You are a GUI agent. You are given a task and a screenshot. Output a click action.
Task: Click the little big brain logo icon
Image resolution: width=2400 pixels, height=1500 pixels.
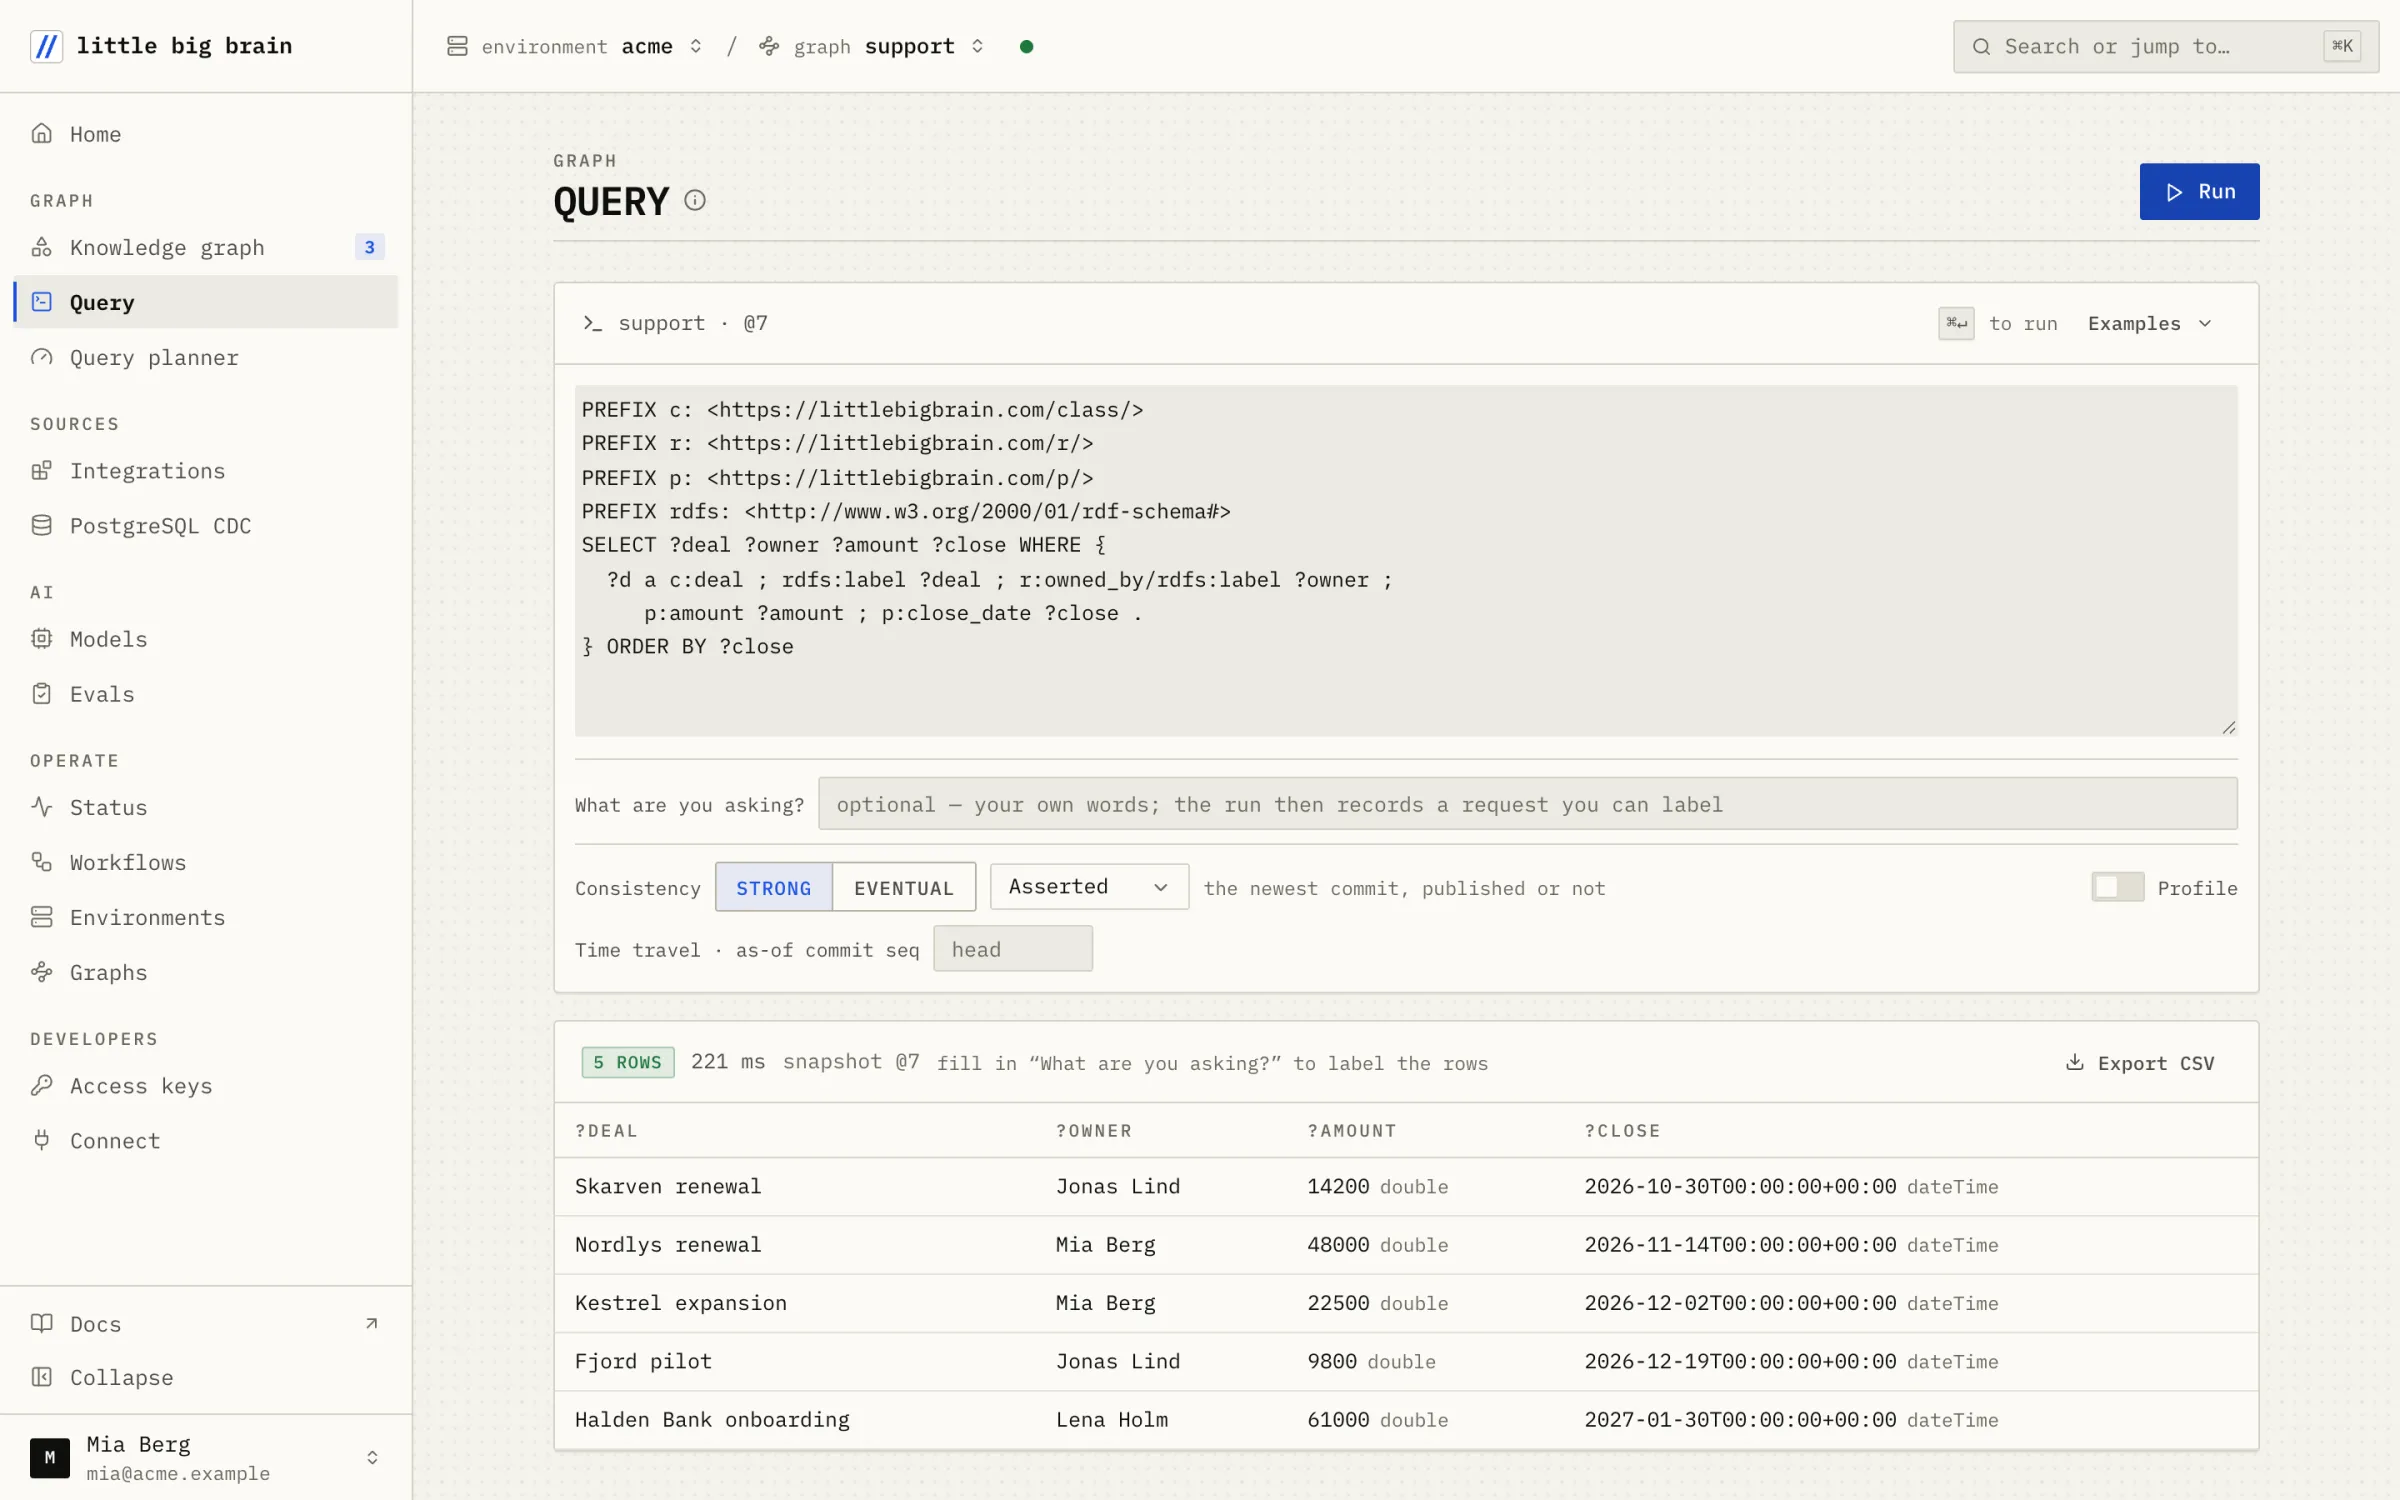click(46, 46)
